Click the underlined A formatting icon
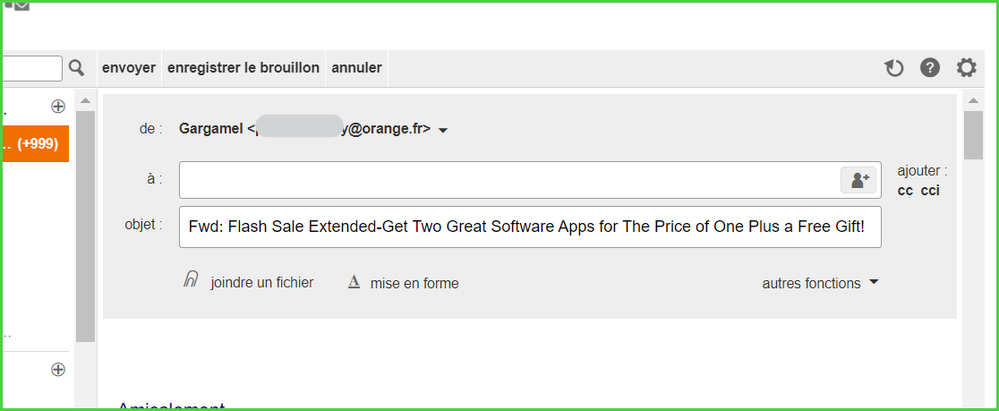 click(x=353, y=283)
